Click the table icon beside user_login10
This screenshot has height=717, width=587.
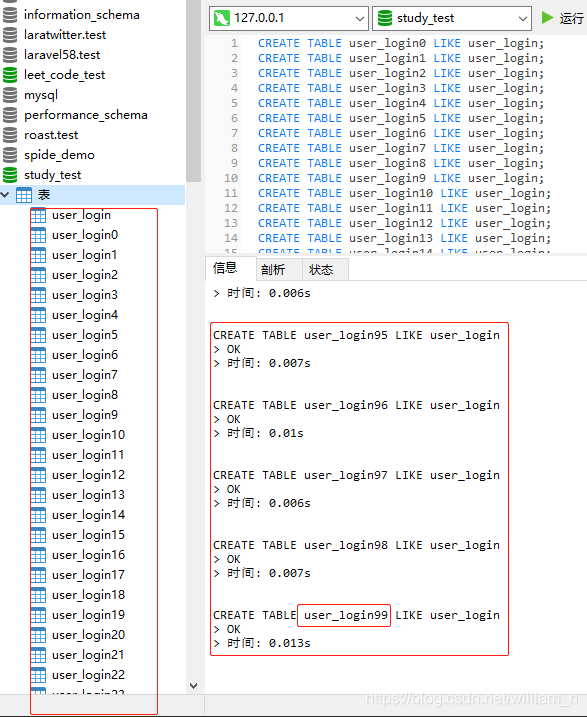38,435
